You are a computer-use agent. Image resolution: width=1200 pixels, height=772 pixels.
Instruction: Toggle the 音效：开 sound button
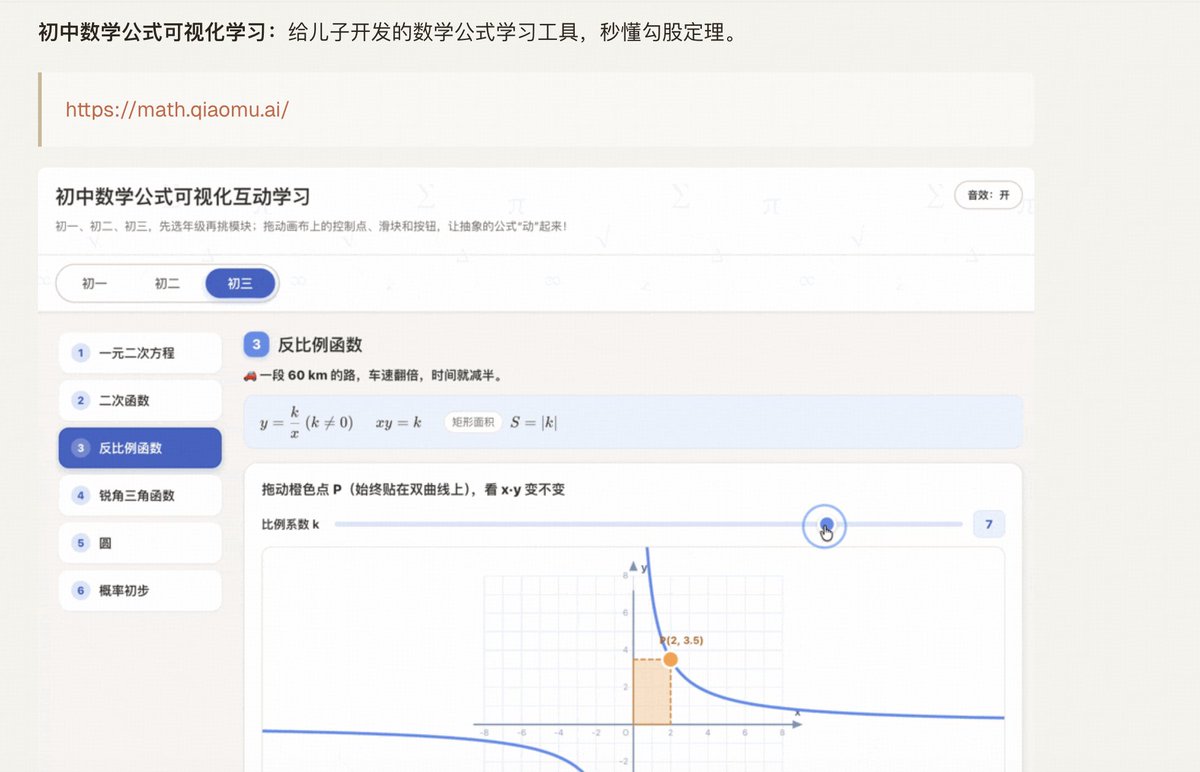pyautogui.click(x=988, y=195)
